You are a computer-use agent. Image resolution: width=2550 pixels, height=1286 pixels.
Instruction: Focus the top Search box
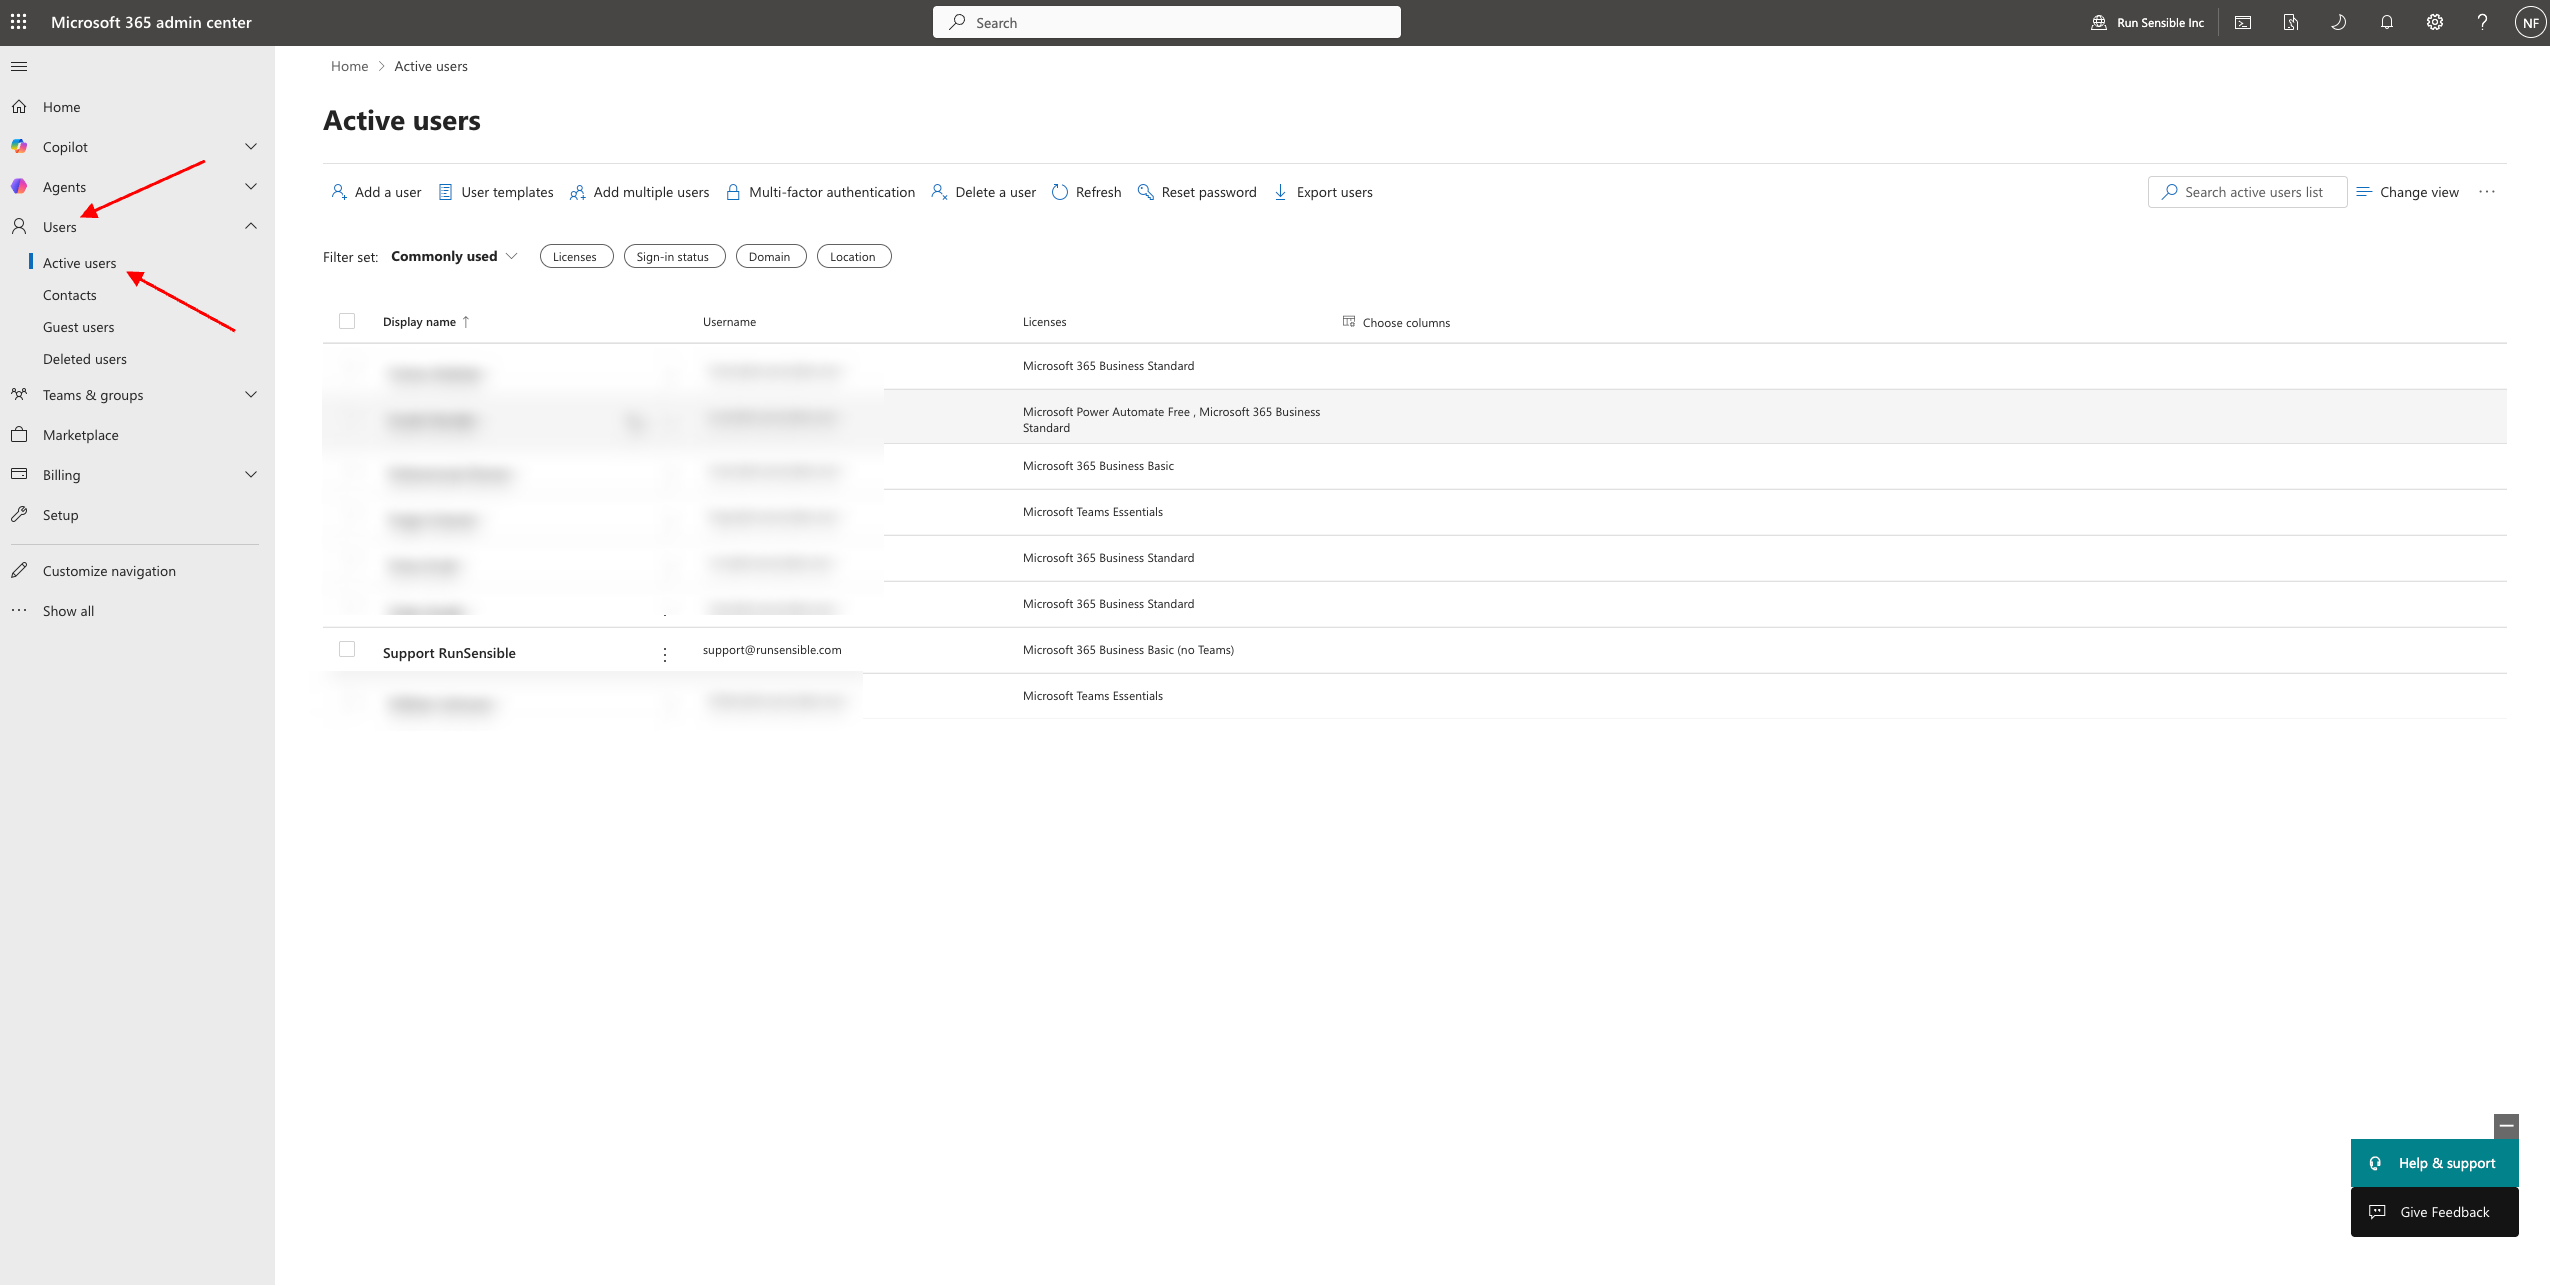point(1166,22)
